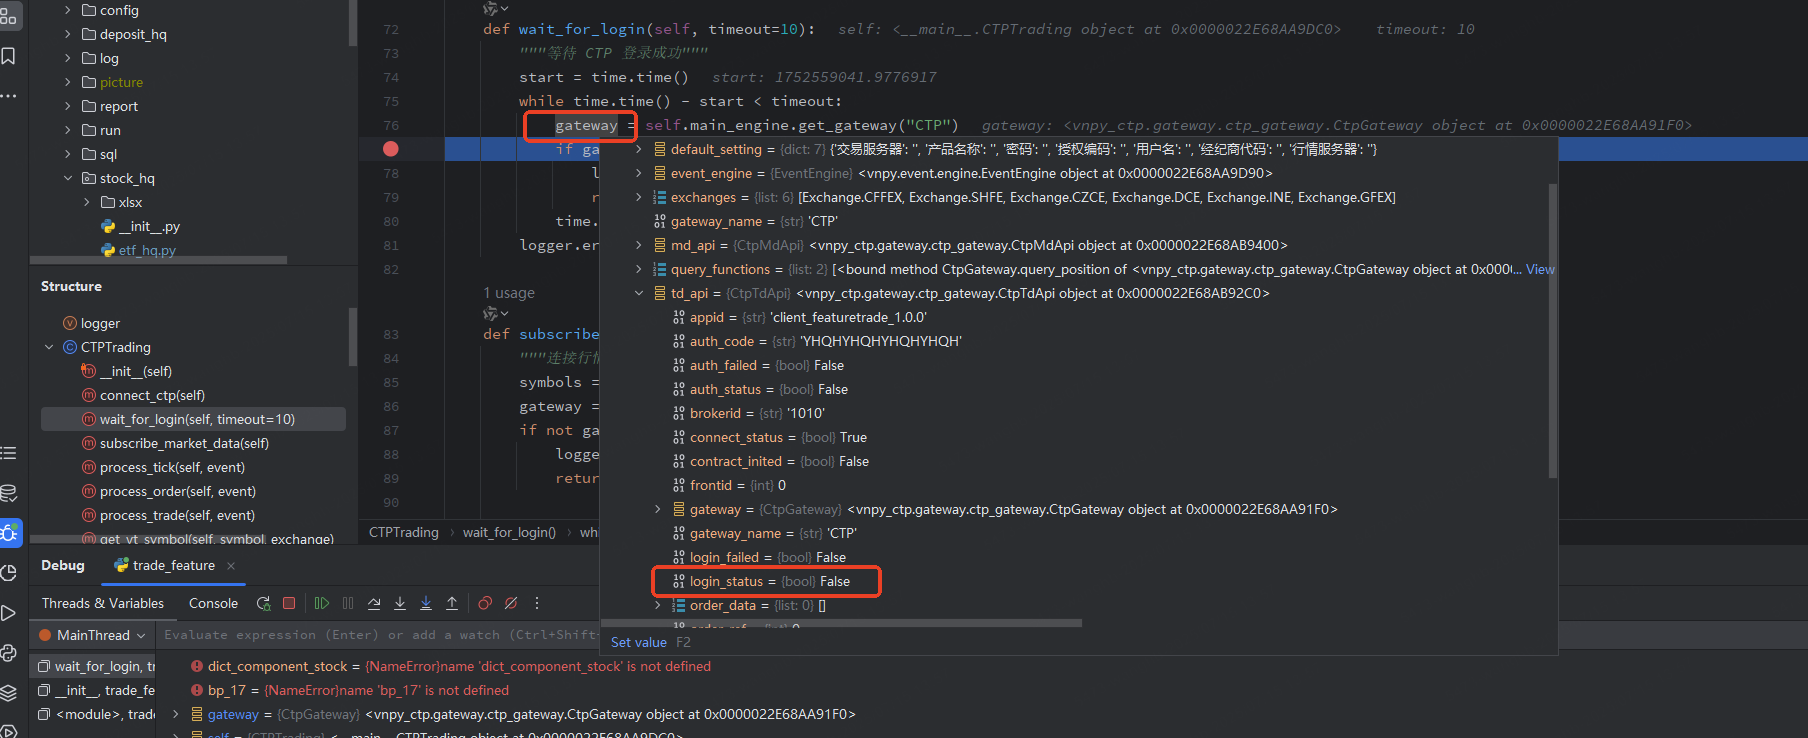Click wait_for_login() breadcrumb
This screenshot has height=738, width=1808.
509,532
